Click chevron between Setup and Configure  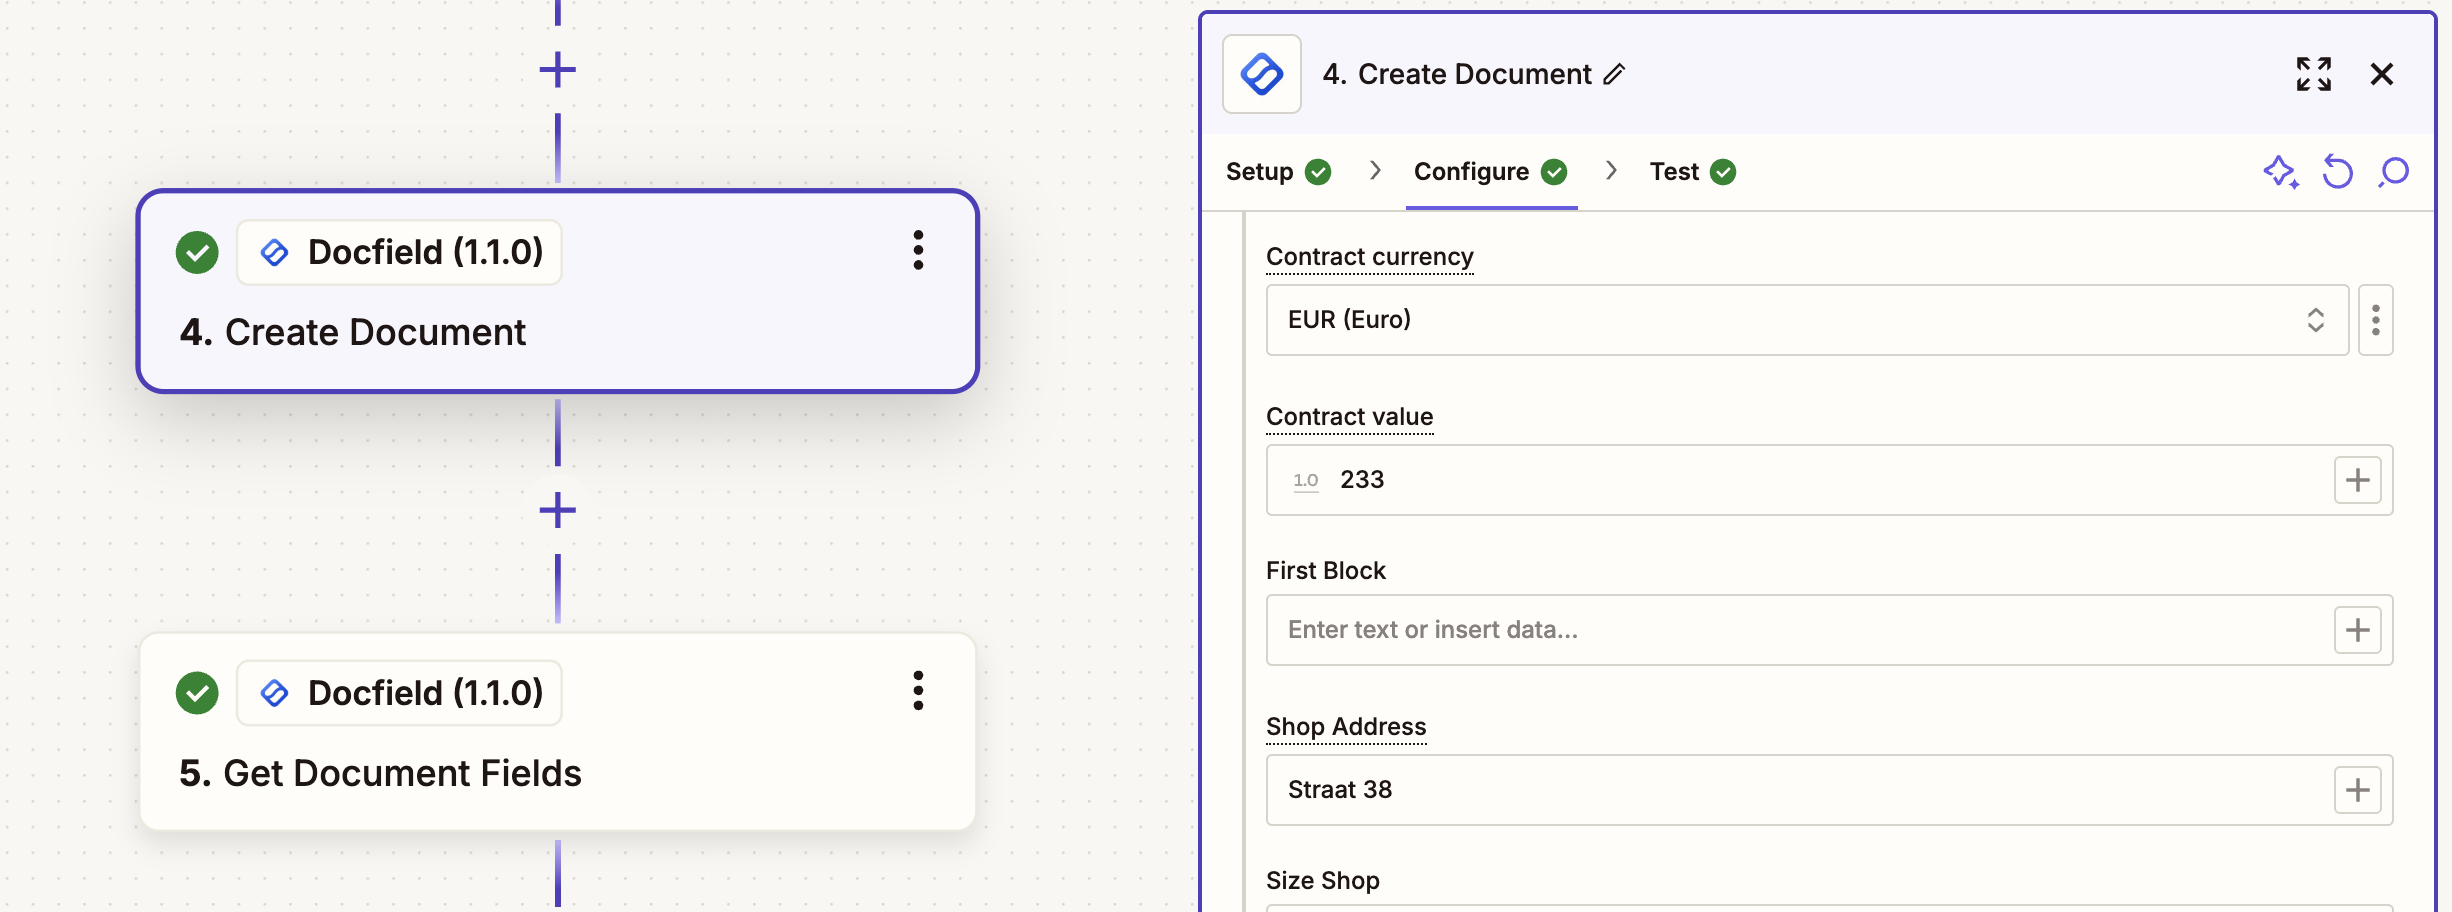click(1375, 171)
